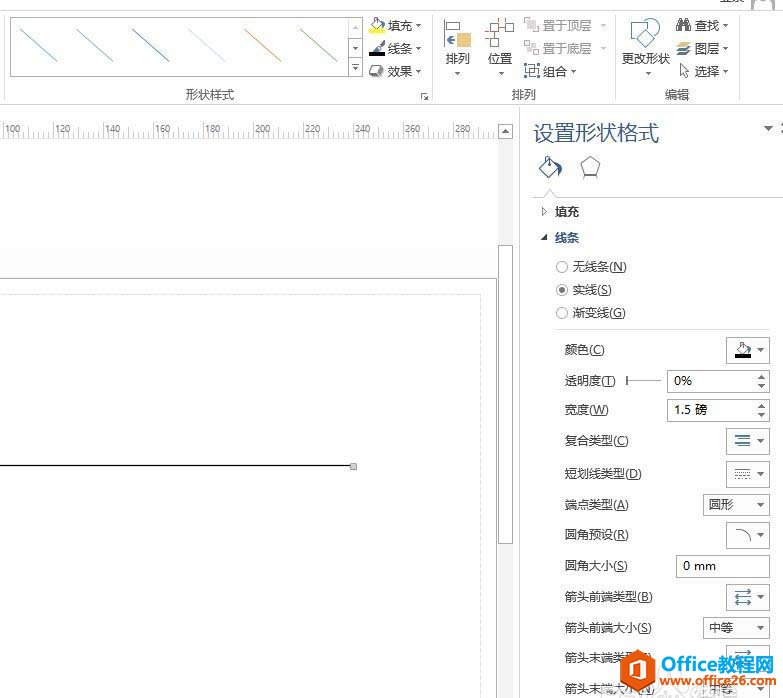Open the Cap type (端点类型) dropdown
Image resolution: width=783 pixels, height=698 pixels.
pyautogui.click(x=737, y=505)
